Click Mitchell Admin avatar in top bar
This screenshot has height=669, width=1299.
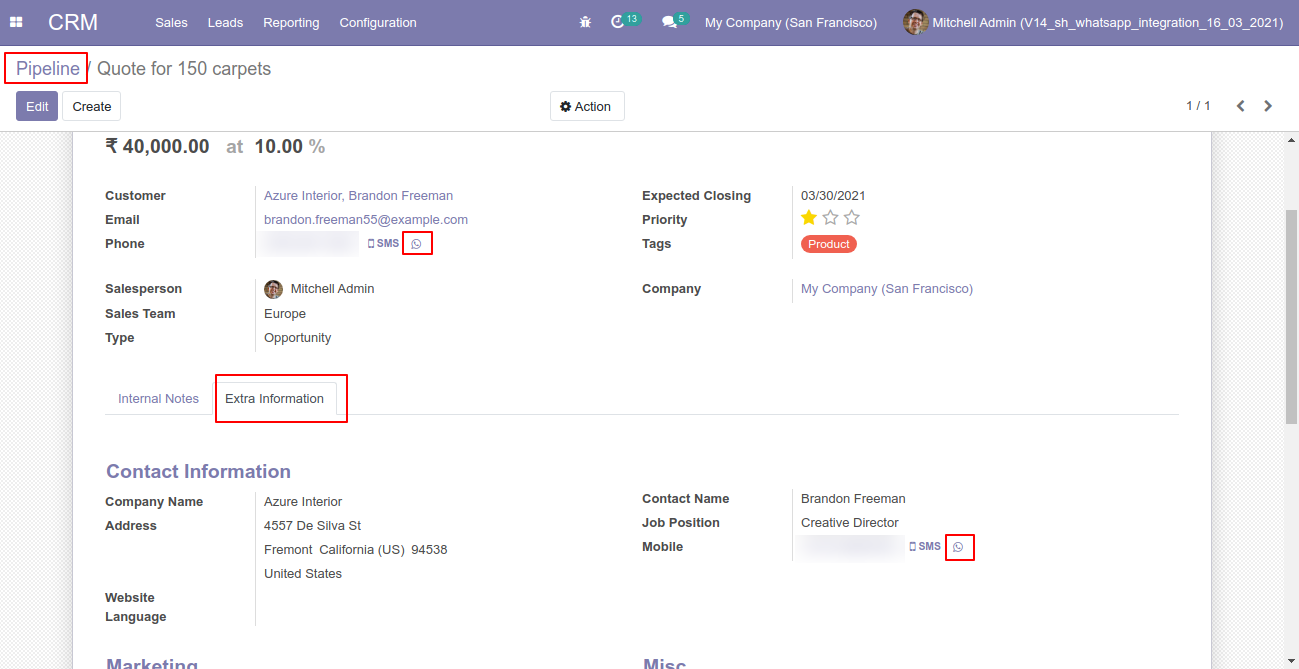point(915,22)
